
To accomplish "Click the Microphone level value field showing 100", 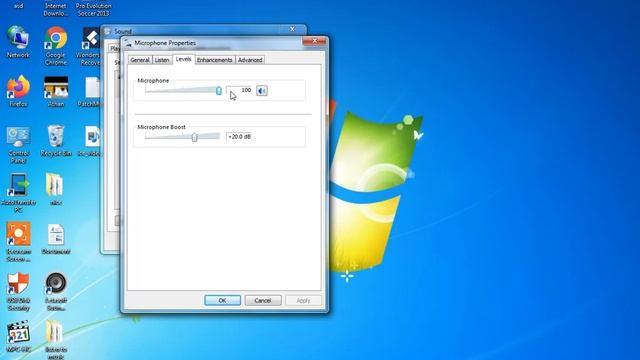I will (240, 90).
